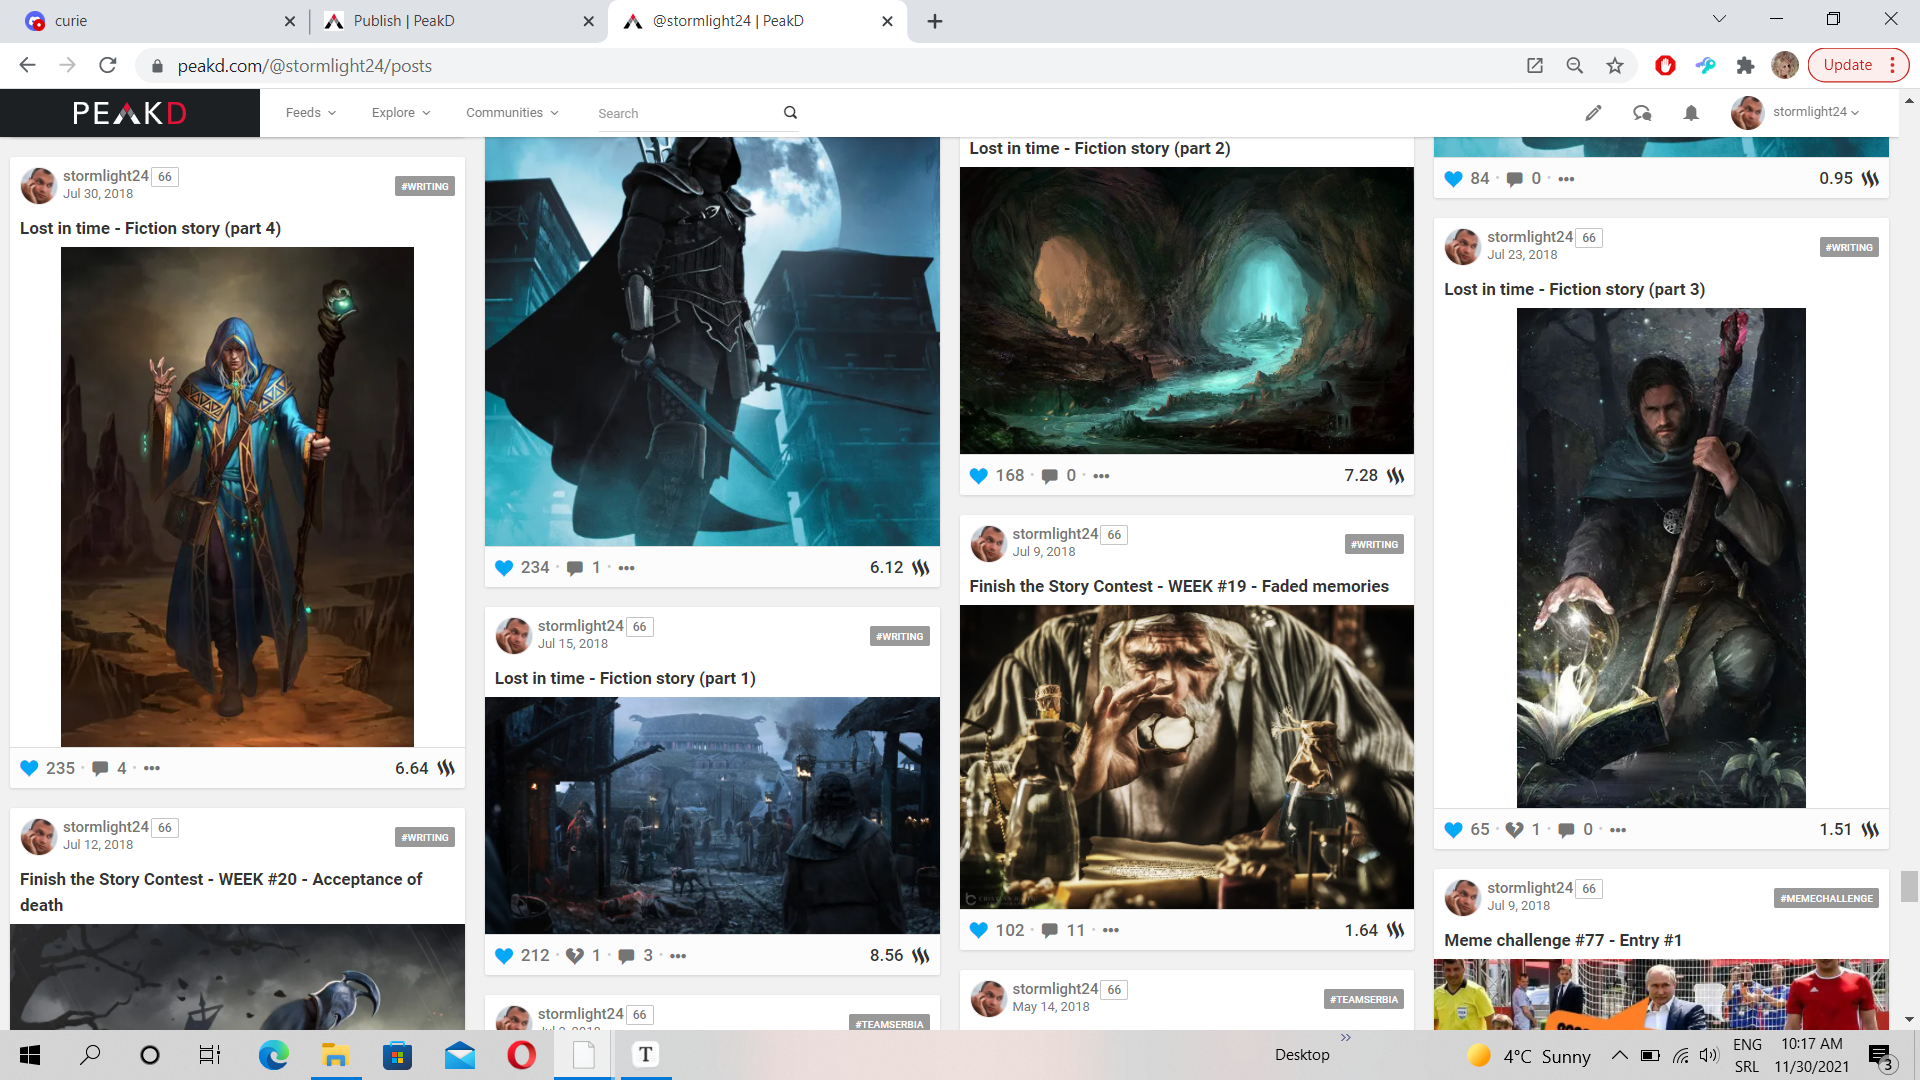1920x1080 pixels.
Task: Upvote Faded memories contest post
Action: pyautogui.click(x=979, y=930)
